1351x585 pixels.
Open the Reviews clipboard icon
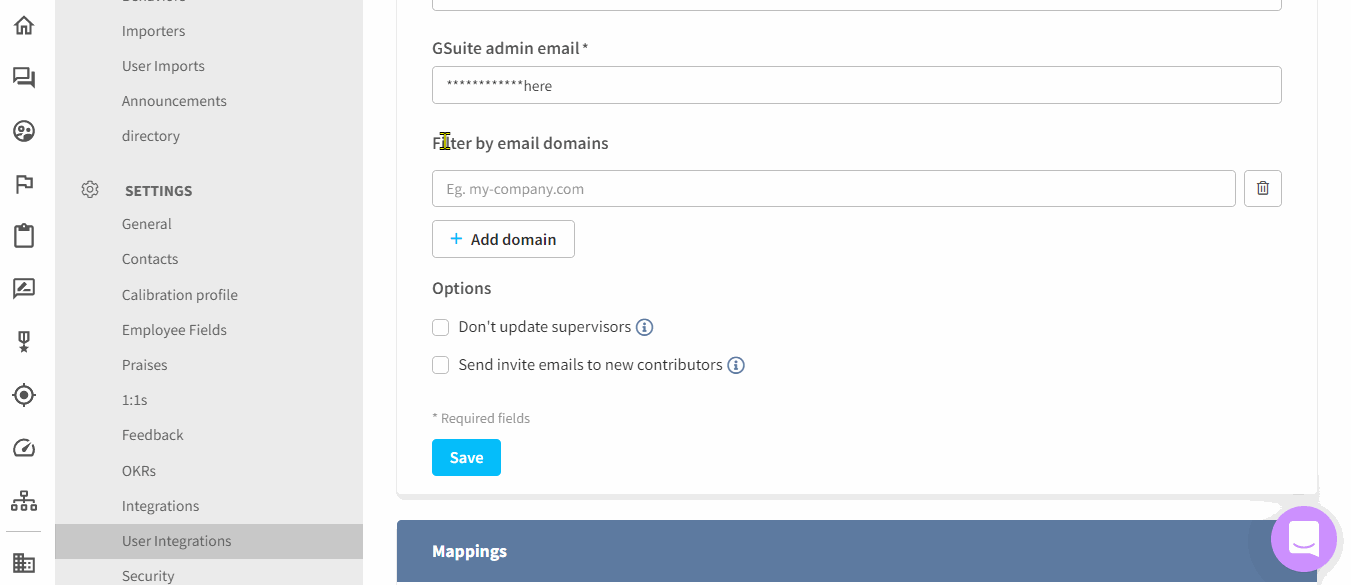[x=23, y=235]
